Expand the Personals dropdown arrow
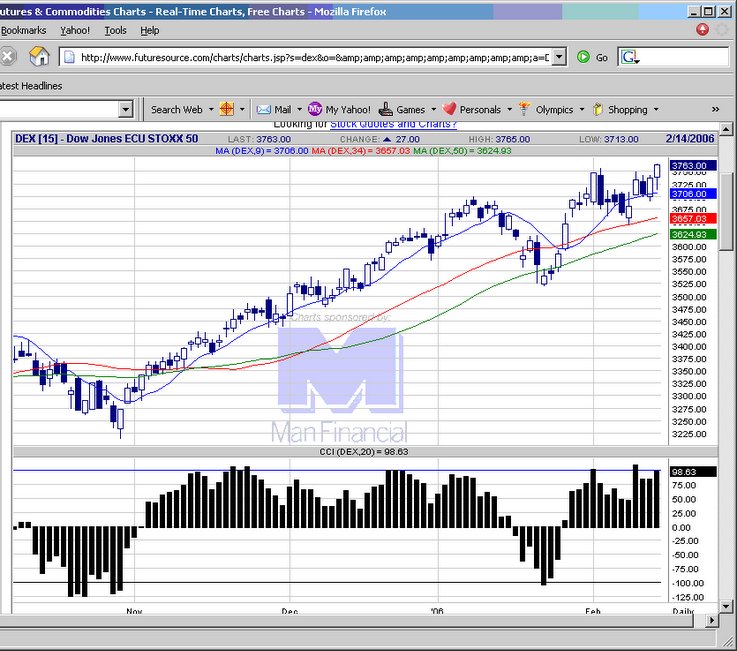Image resolution: width=737 pixels, height=651 pixels. (510, 110)
